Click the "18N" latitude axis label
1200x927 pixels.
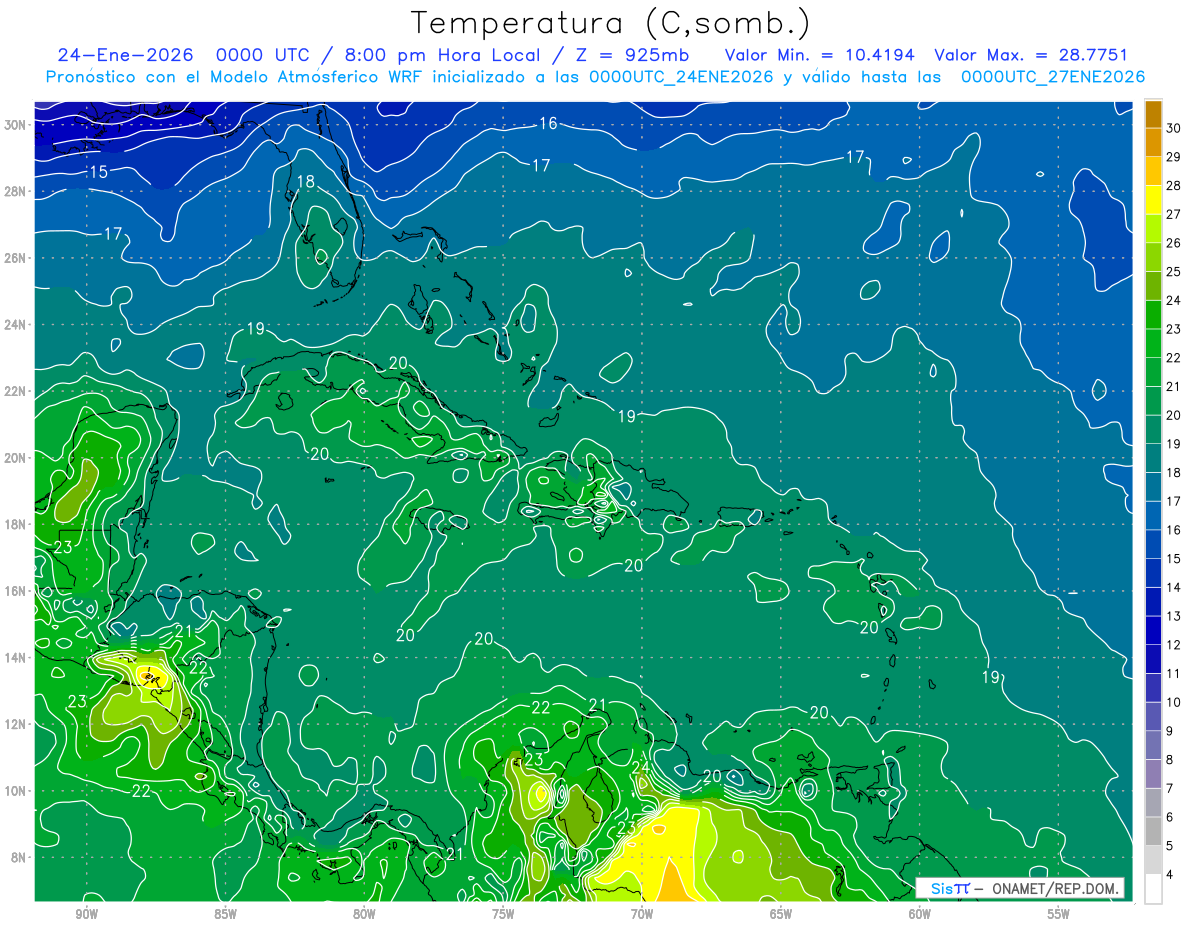coord(15,524)
